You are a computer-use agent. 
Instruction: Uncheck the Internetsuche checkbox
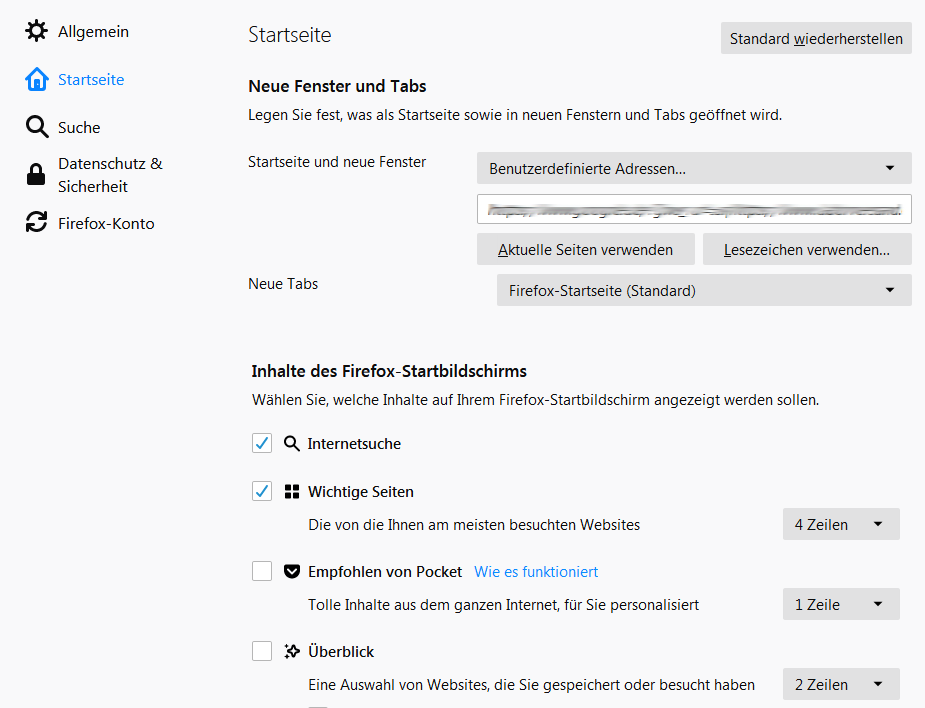coord(262,443)
